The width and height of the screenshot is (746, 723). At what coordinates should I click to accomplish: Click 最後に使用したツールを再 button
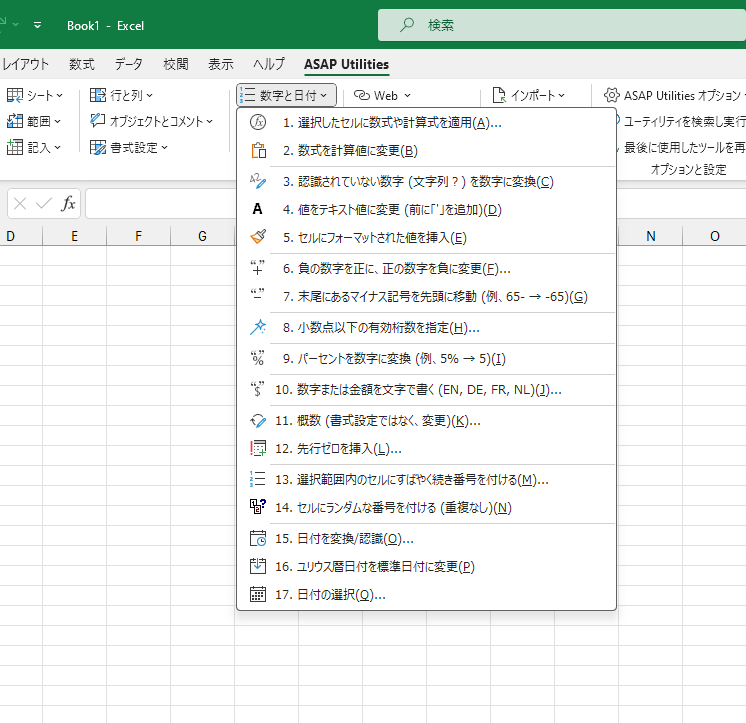(681, 147)
